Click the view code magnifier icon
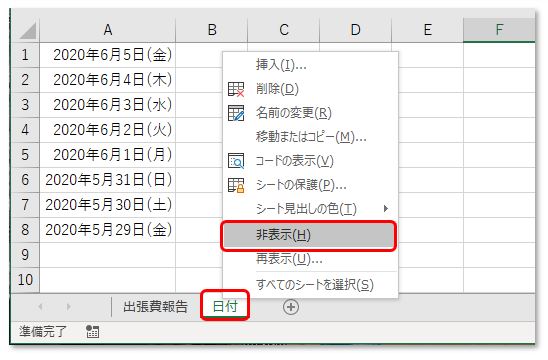Viewport: 548px width, 360px height. [236, 161]
